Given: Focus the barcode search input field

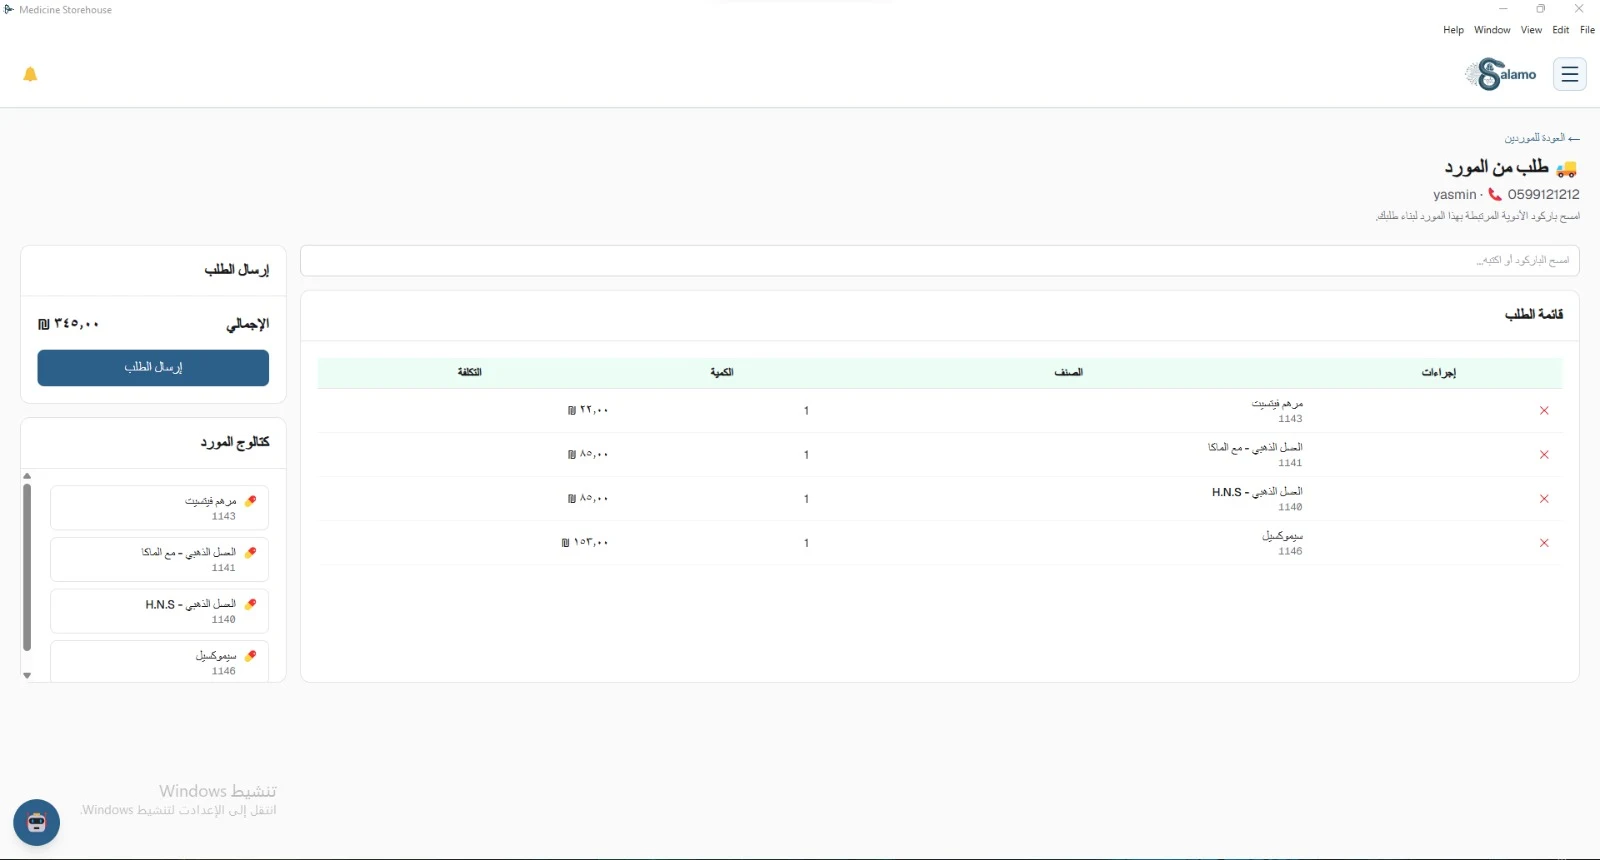Looking at the screenshot, I should 939,261.
